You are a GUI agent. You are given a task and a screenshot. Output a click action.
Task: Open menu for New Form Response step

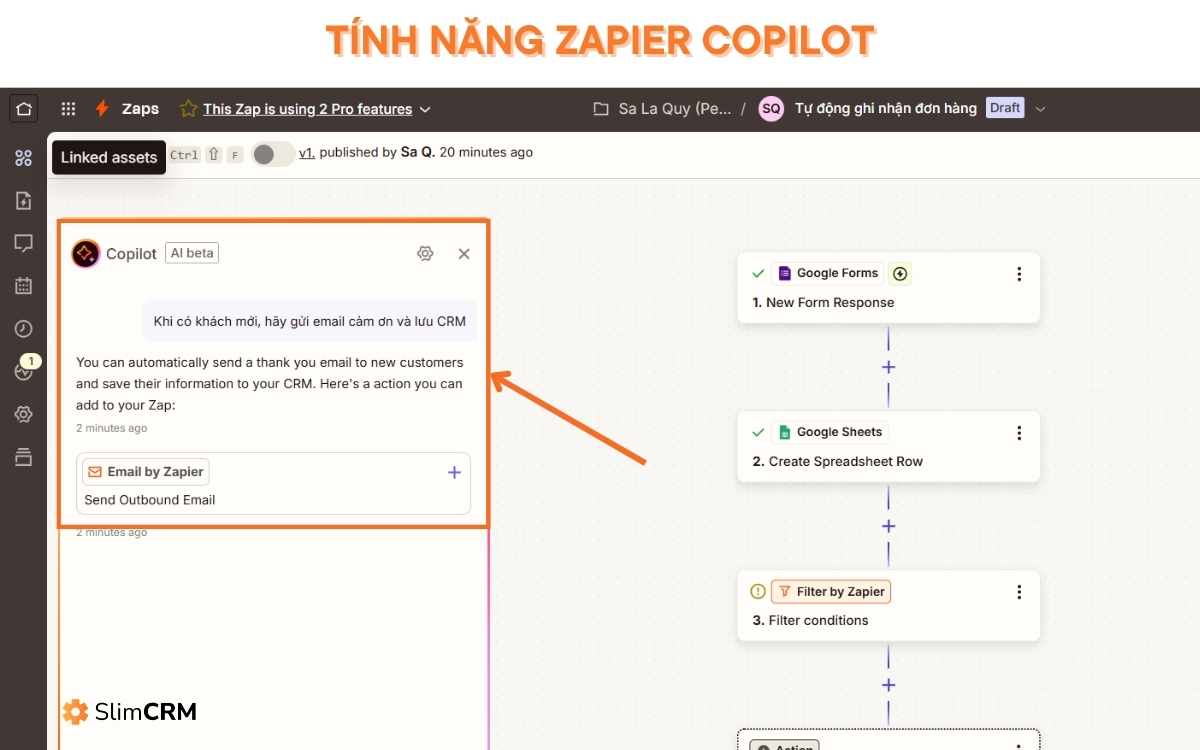click(1019, 274)
